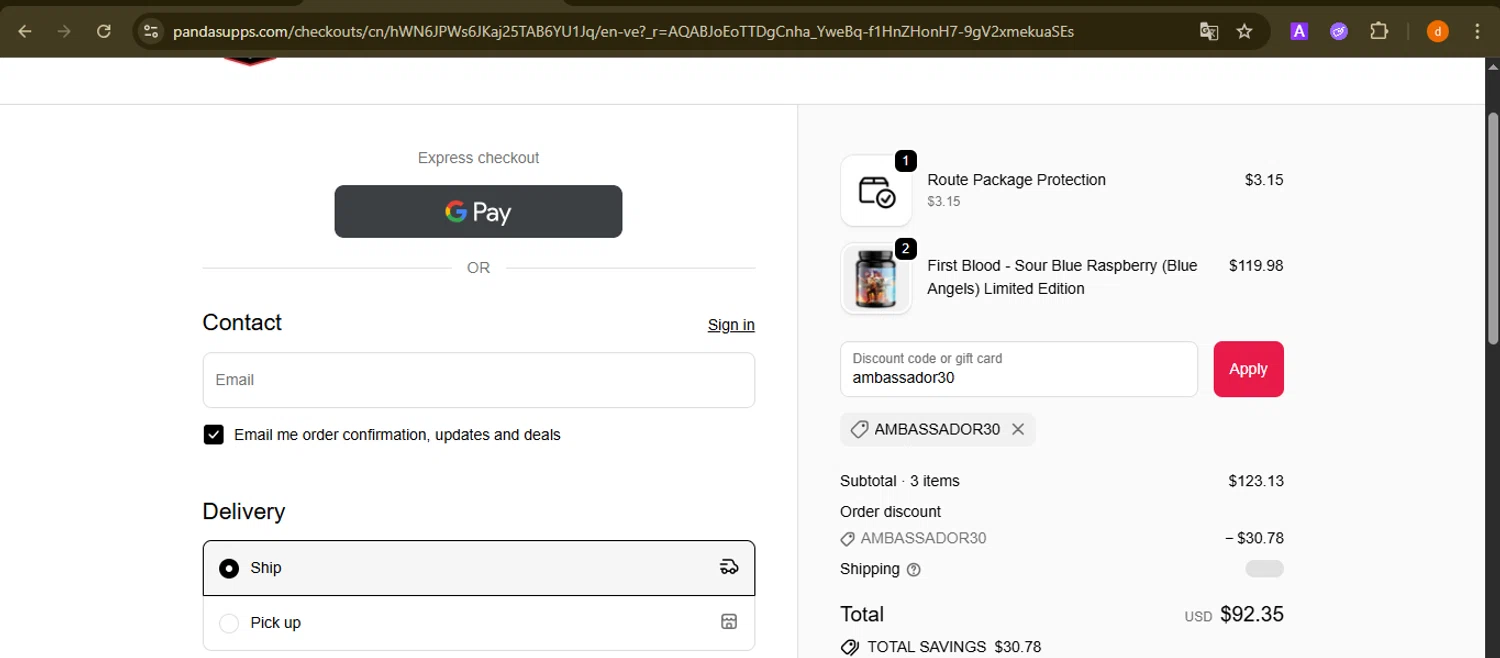Screen dimensions: 1500x658
Task: Open the round purple extension icon
Action: (x=1339, y=31)
